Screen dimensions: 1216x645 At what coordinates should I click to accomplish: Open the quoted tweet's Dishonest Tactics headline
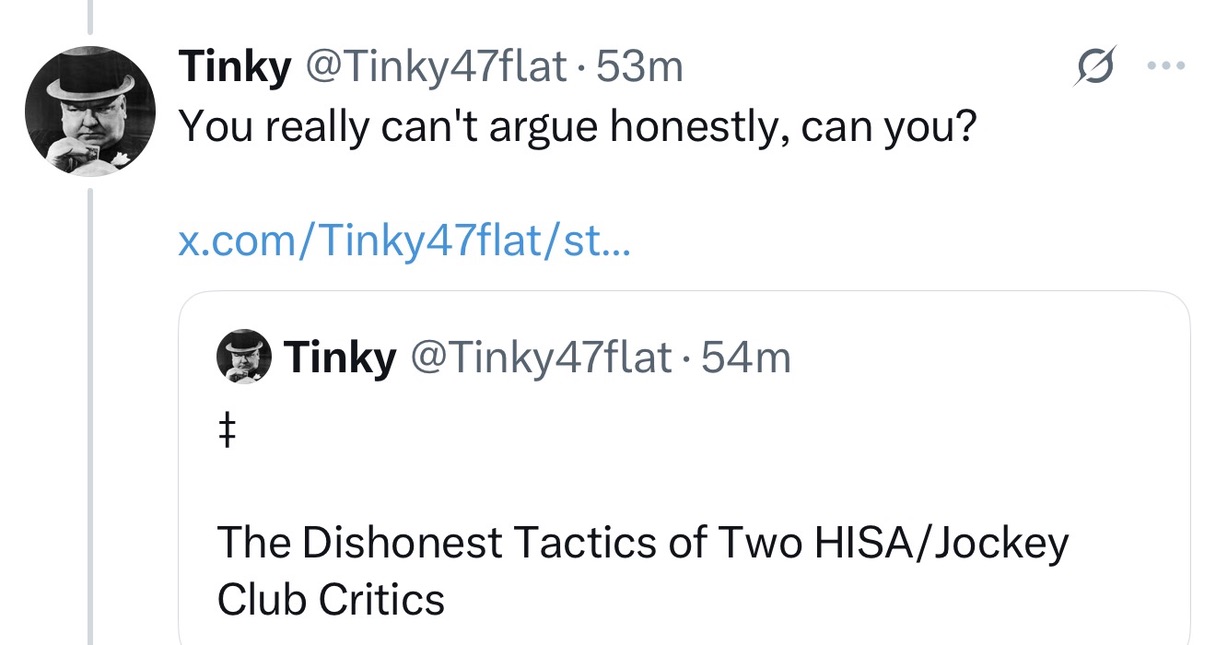642,542
